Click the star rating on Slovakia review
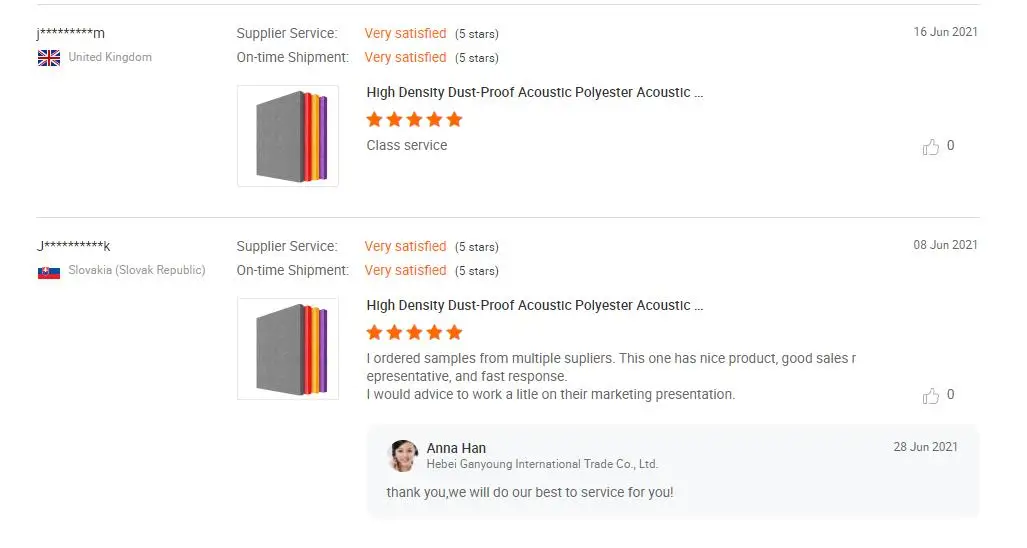 [414, 333]
